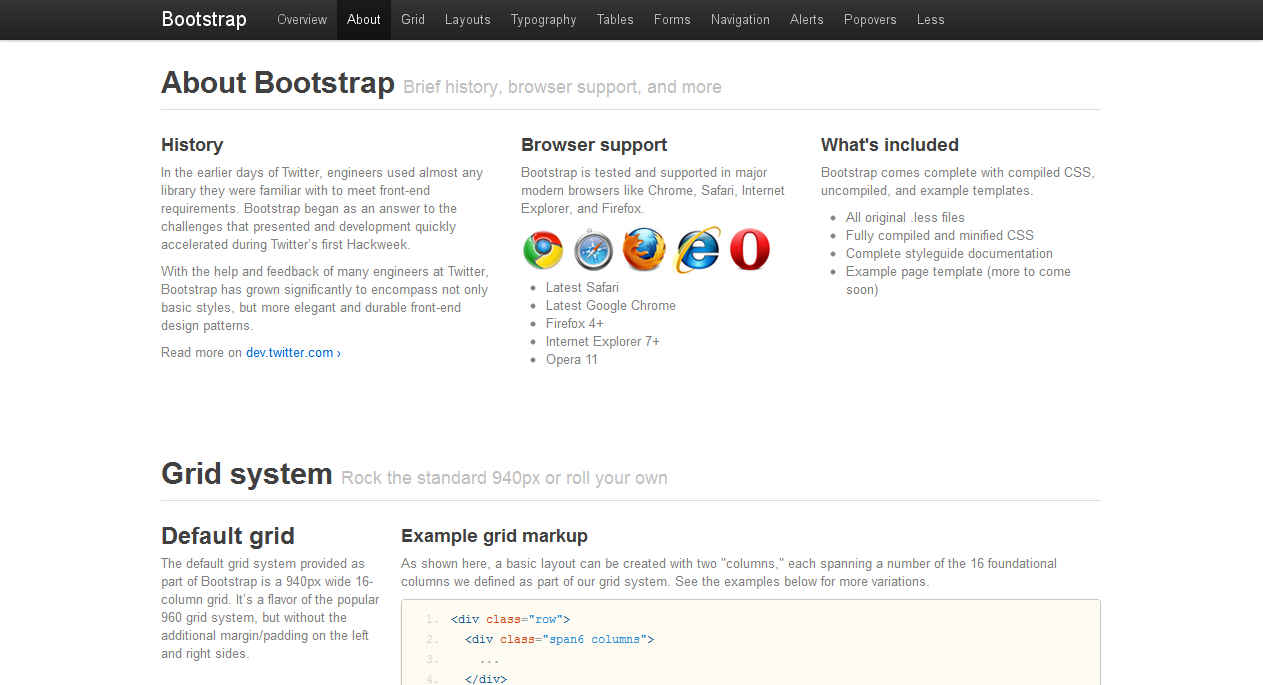Click the Google Chrome browser icon
Viewport: 1263px width, 685px height.
click(543, 250)
